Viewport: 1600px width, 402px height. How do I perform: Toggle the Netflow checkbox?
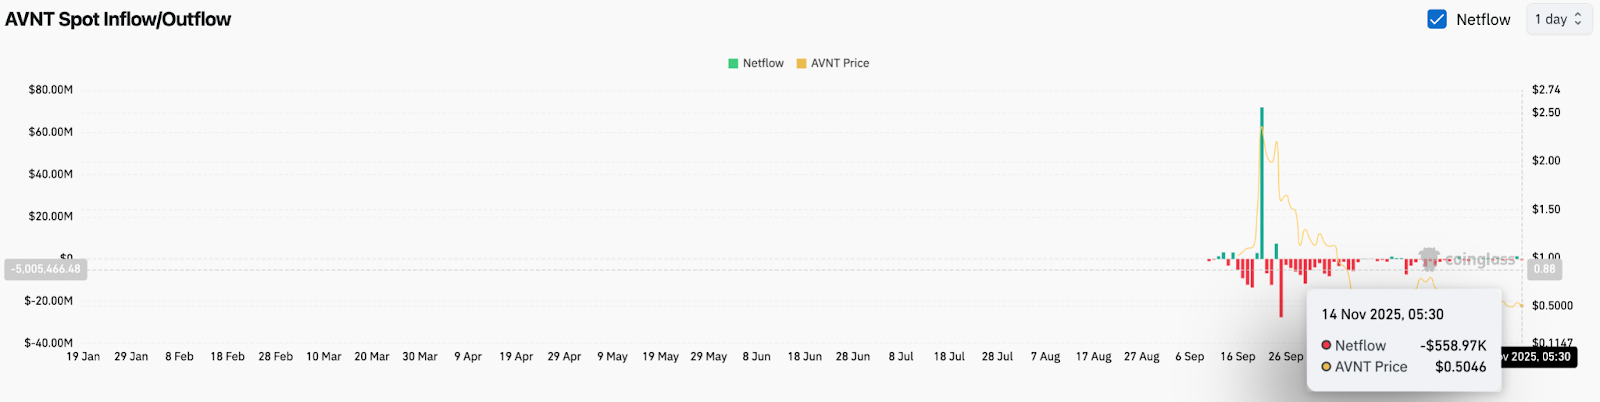pos(1437,19)
